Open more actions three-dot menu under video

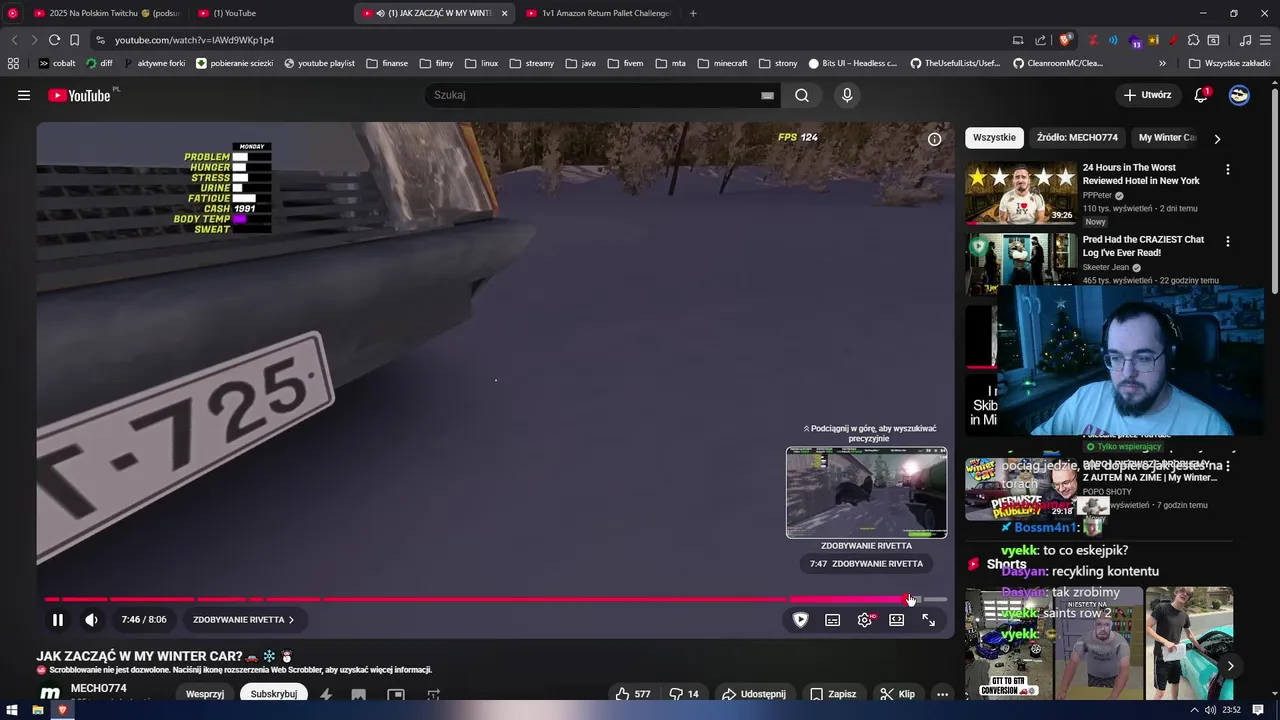[942, 694]
